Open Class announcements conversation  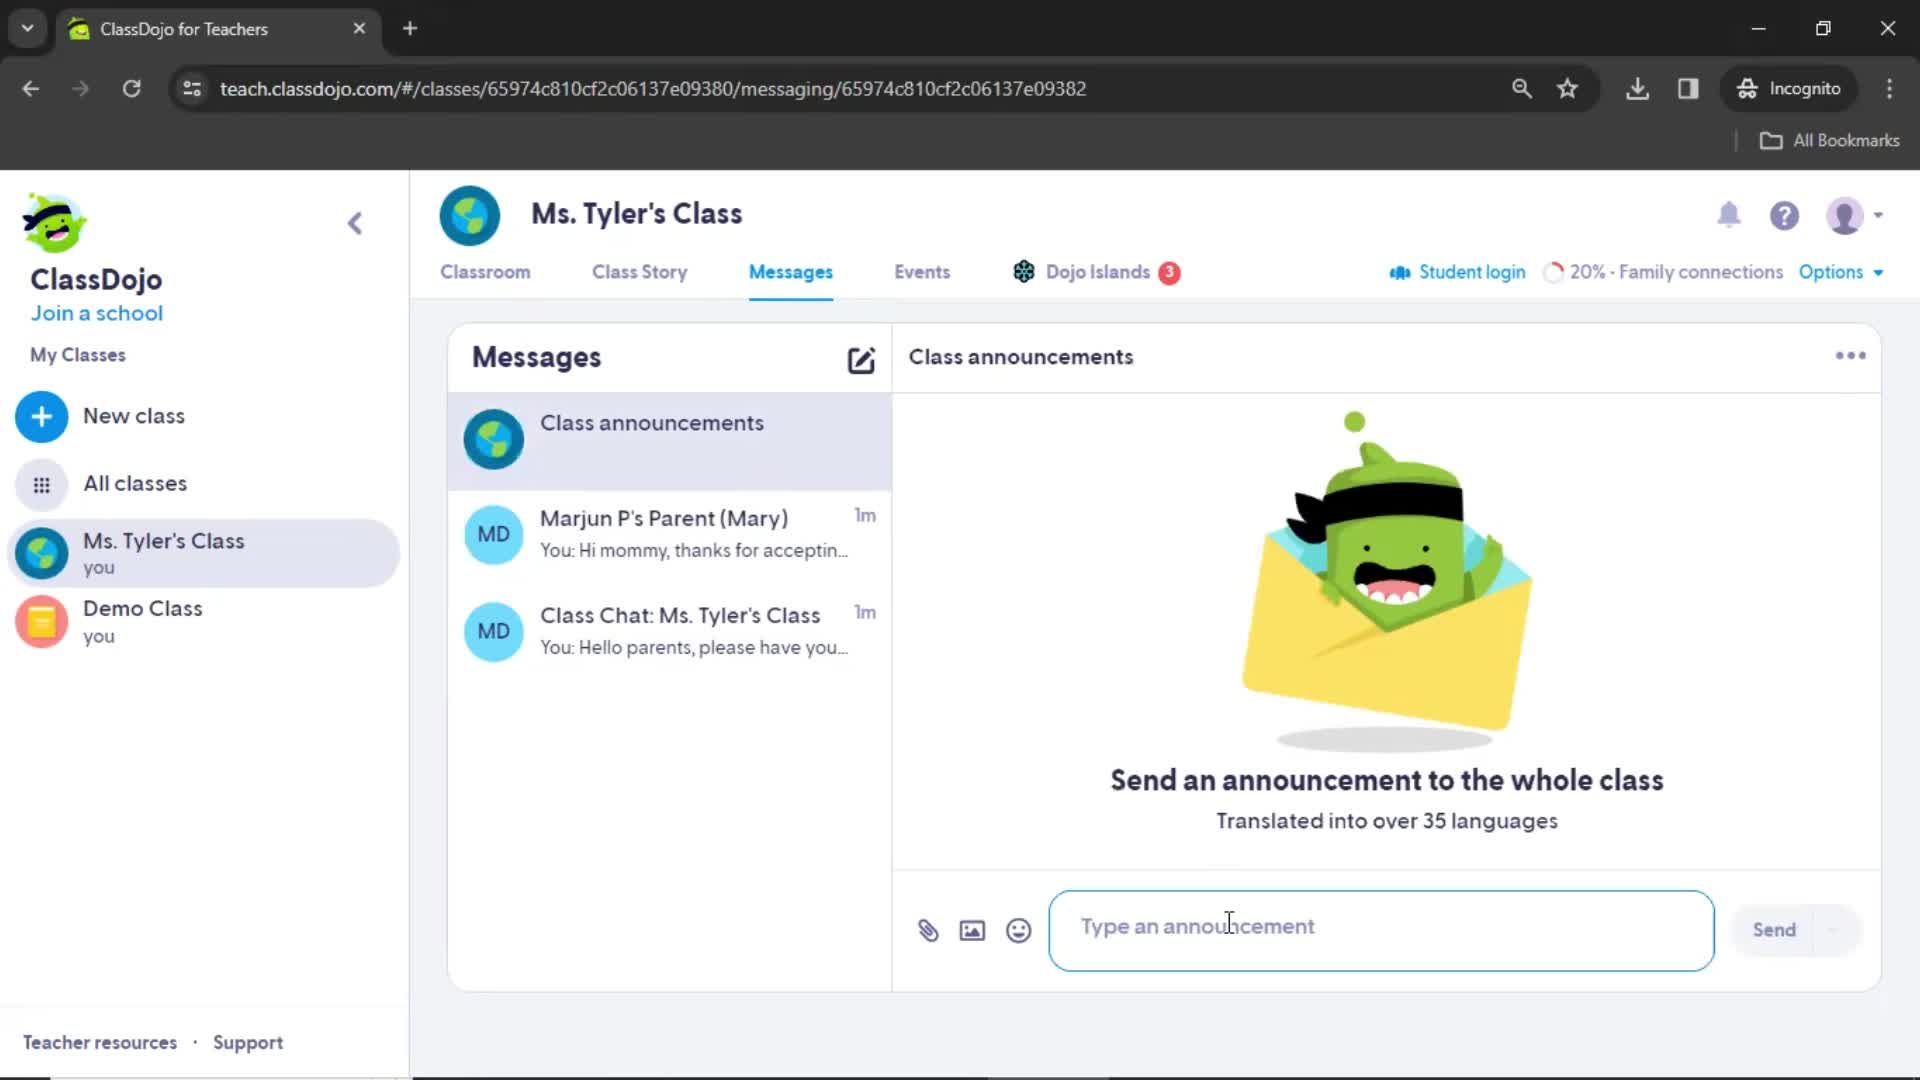pyautogui.click(x=669, y=440)
